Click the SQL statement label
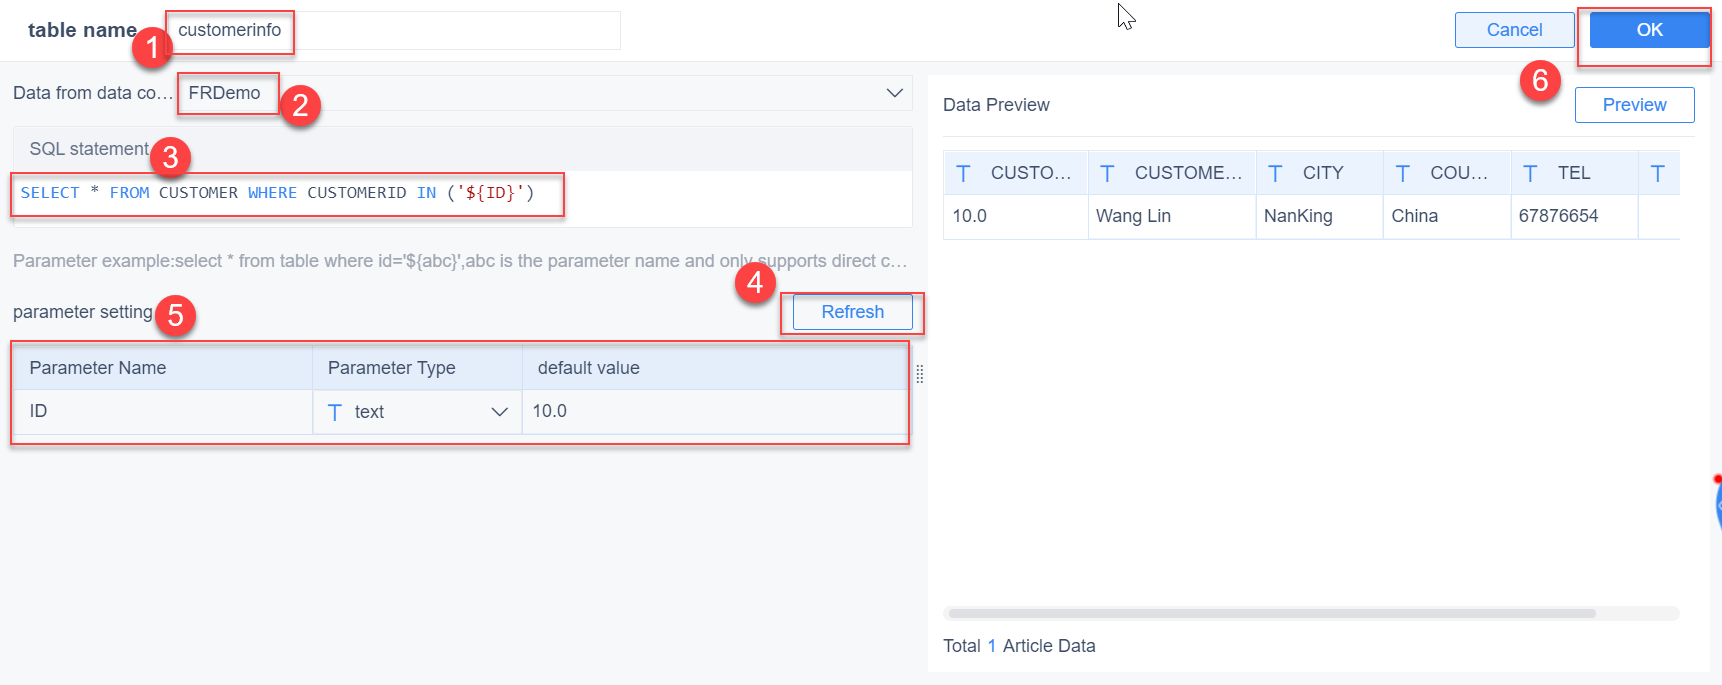Screen dimensions: 1722x685 [x=89, y=149]
